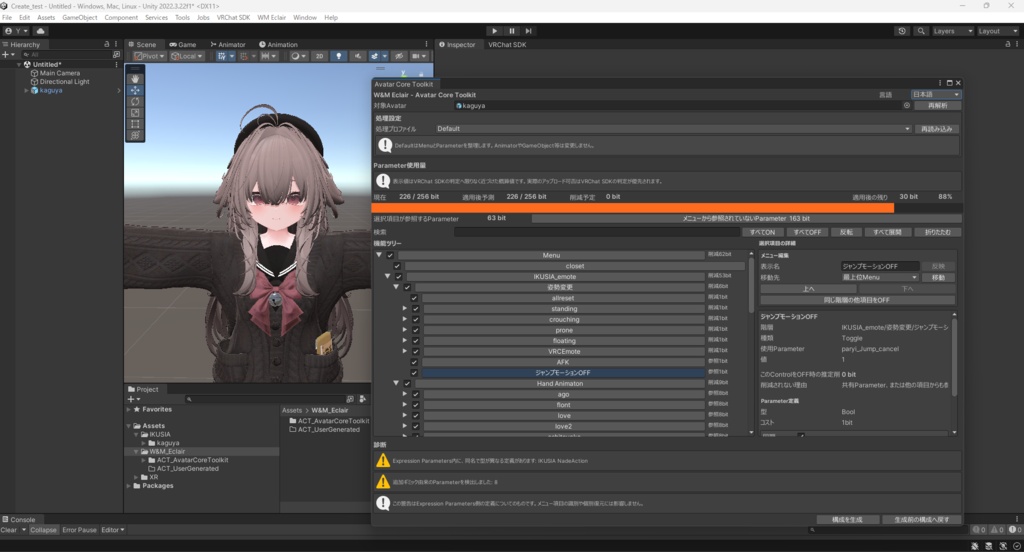Click the すべてON button
Screen dimensions: 1024x552
pos(762,232)
